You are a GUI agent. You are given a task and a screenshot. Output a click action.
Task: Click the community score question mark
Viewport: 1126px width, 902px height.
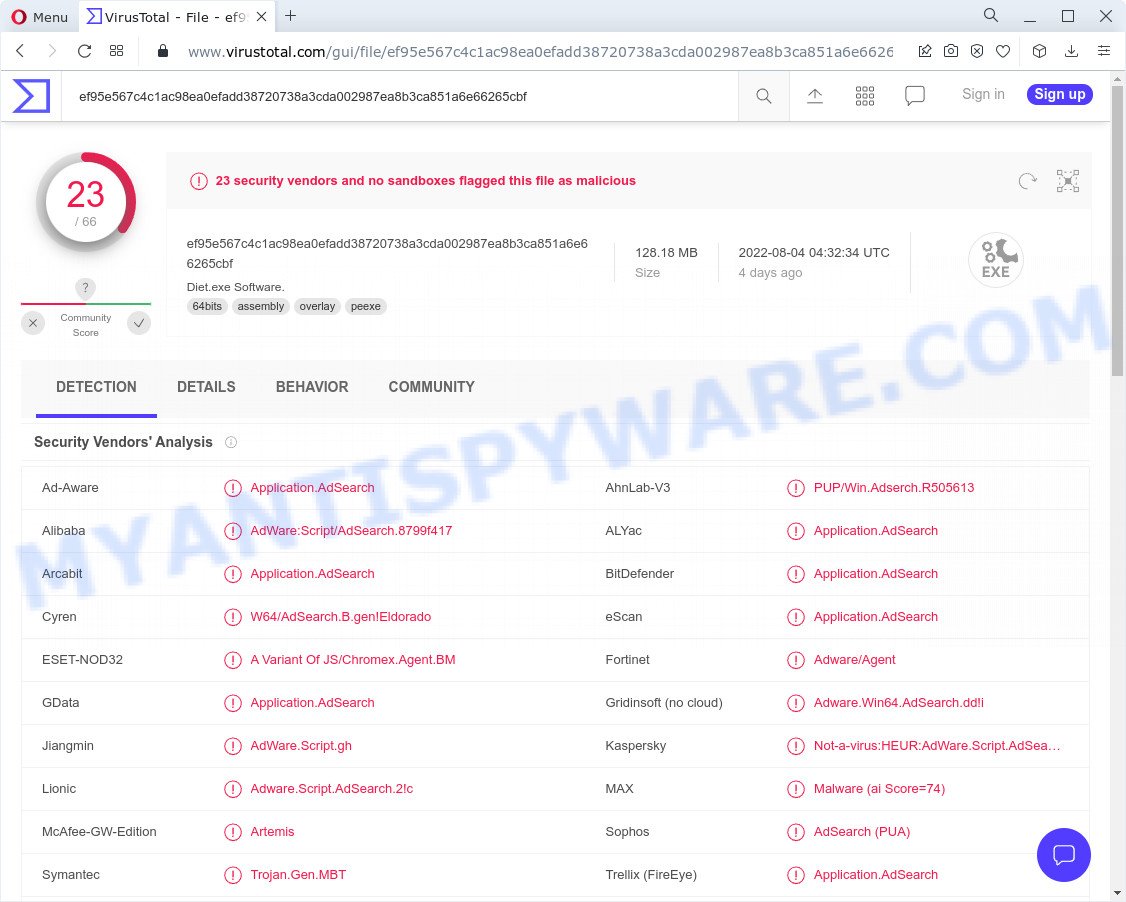point(85,288)
